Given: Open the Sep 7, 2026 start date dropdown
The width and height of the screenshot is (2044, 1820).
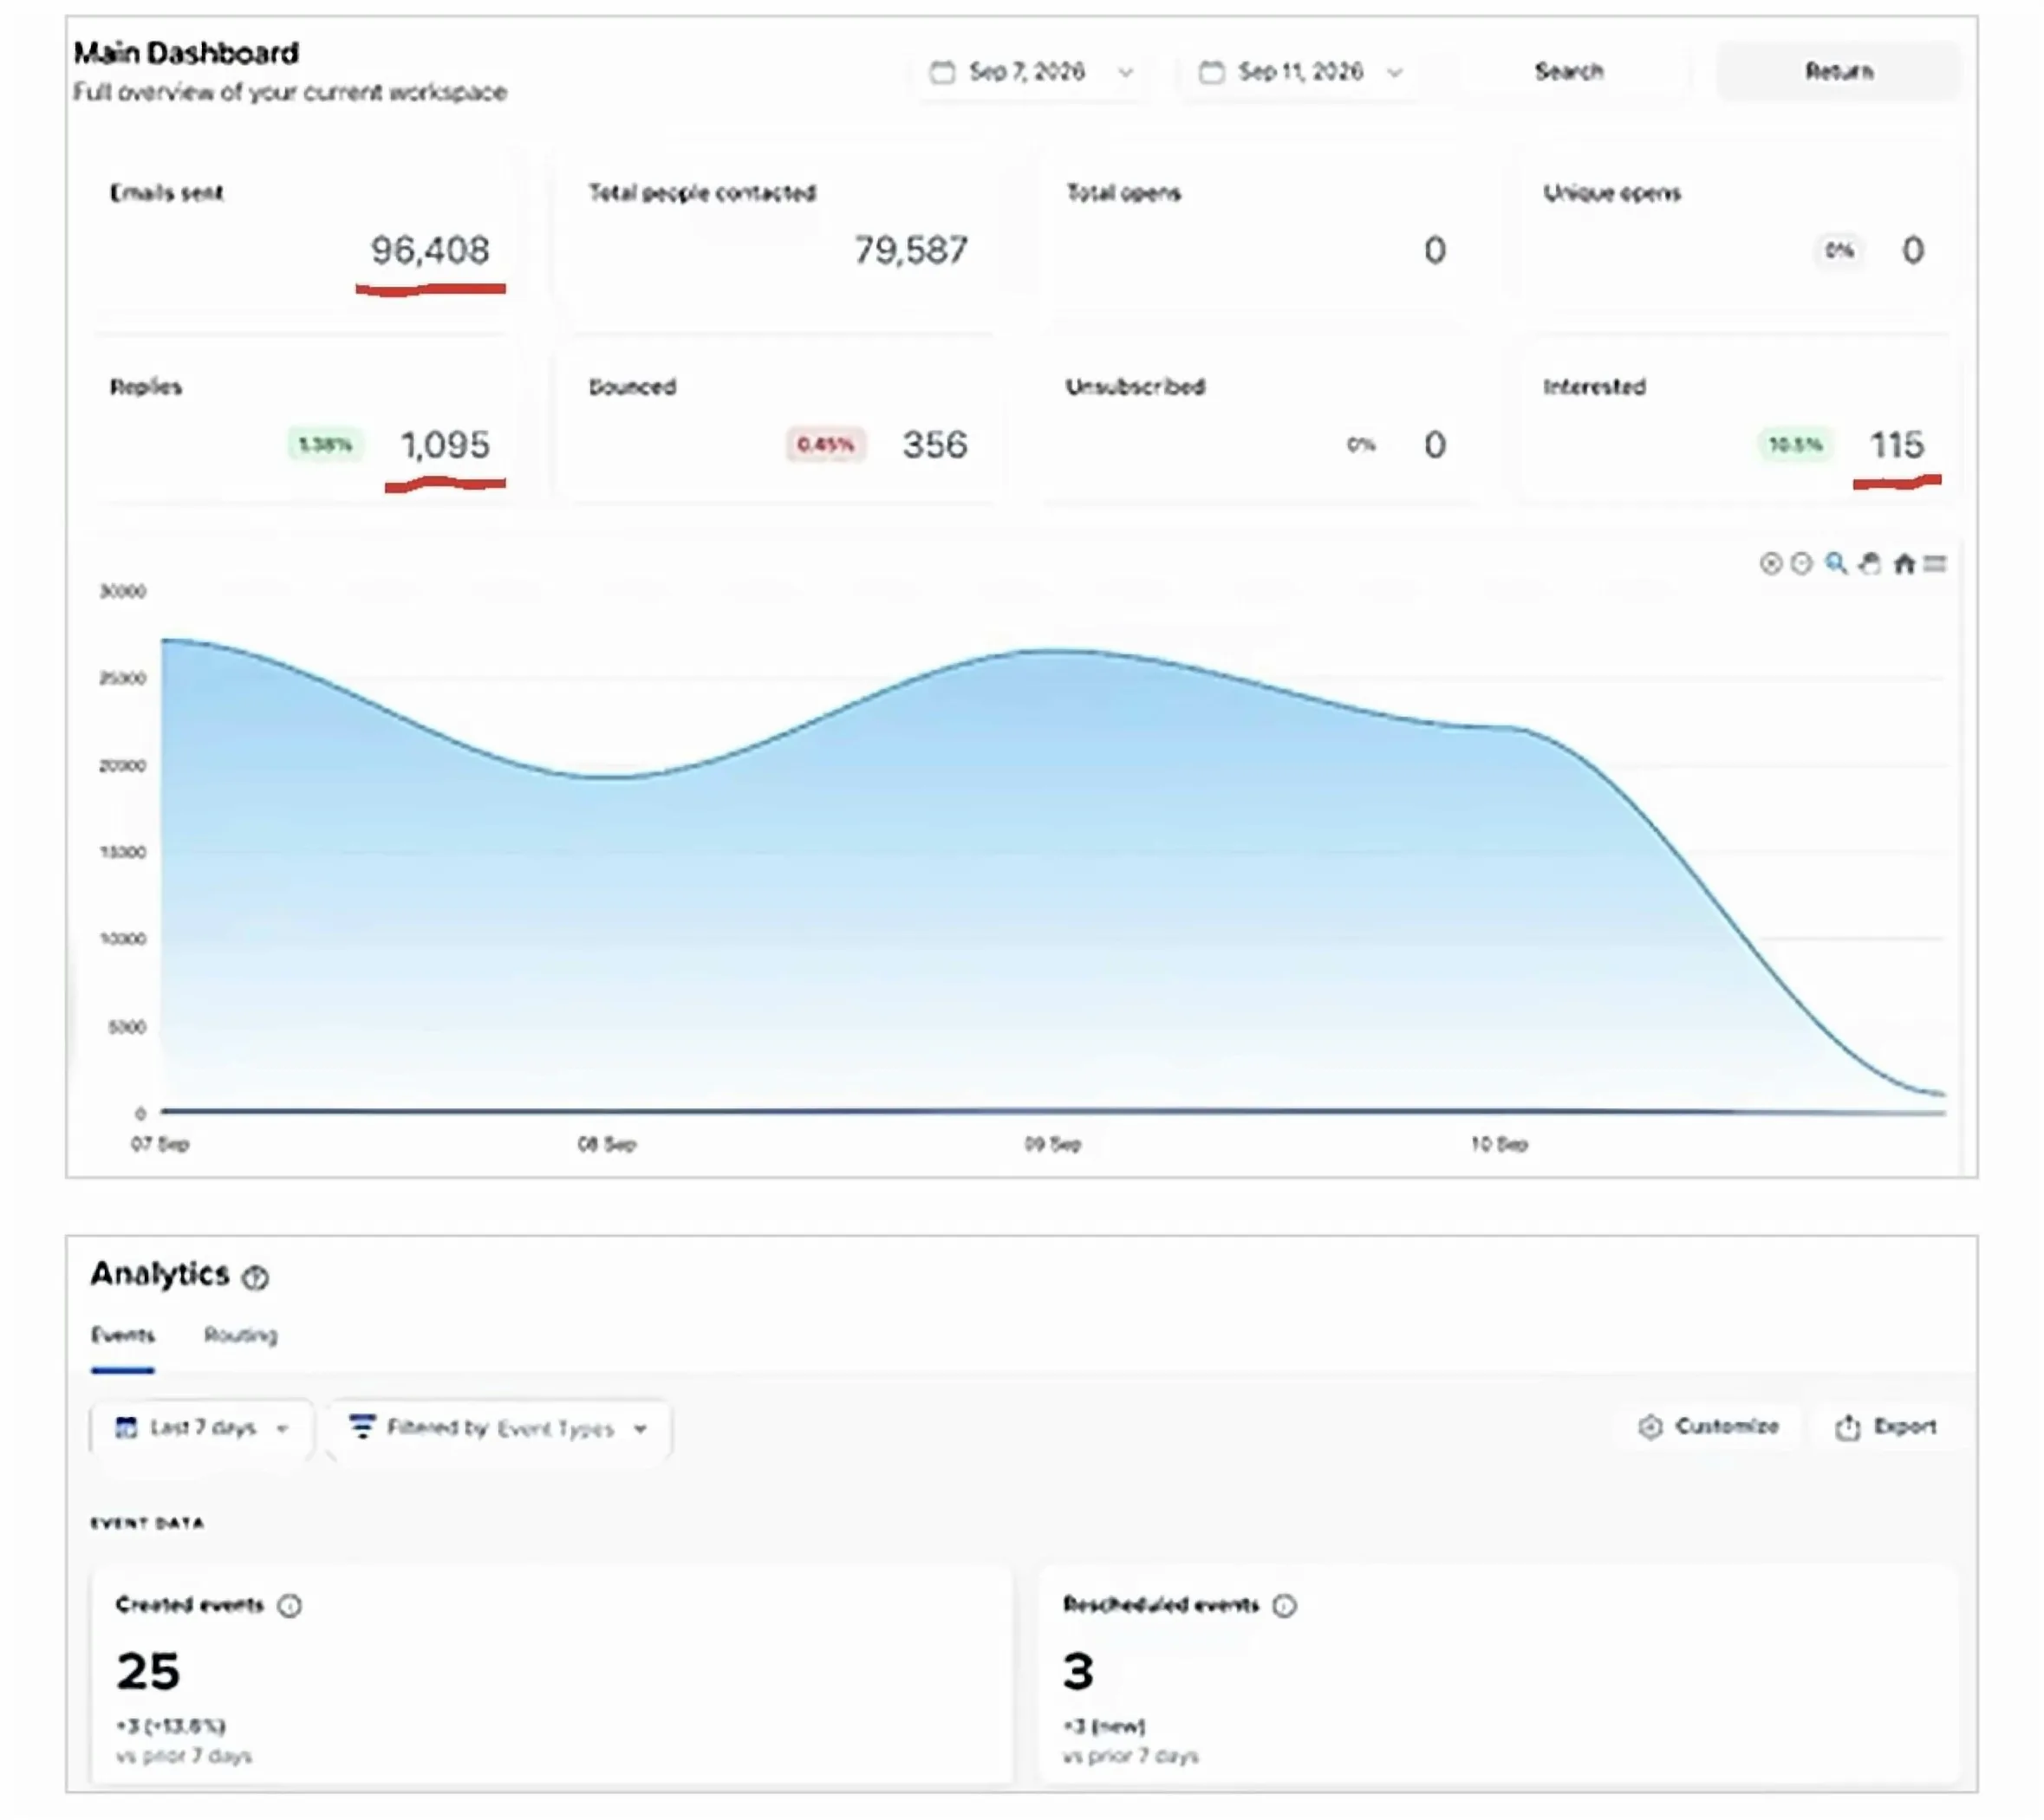Looking at the screenshot, I should tap(1032, 72).
